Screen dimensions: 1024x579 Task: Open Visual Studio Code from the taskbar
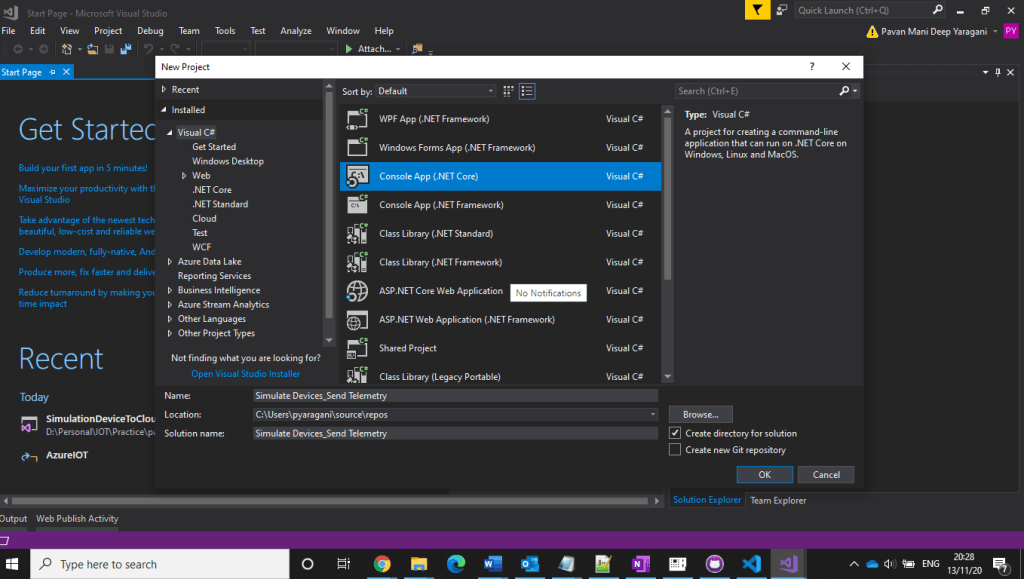point(752,563)
